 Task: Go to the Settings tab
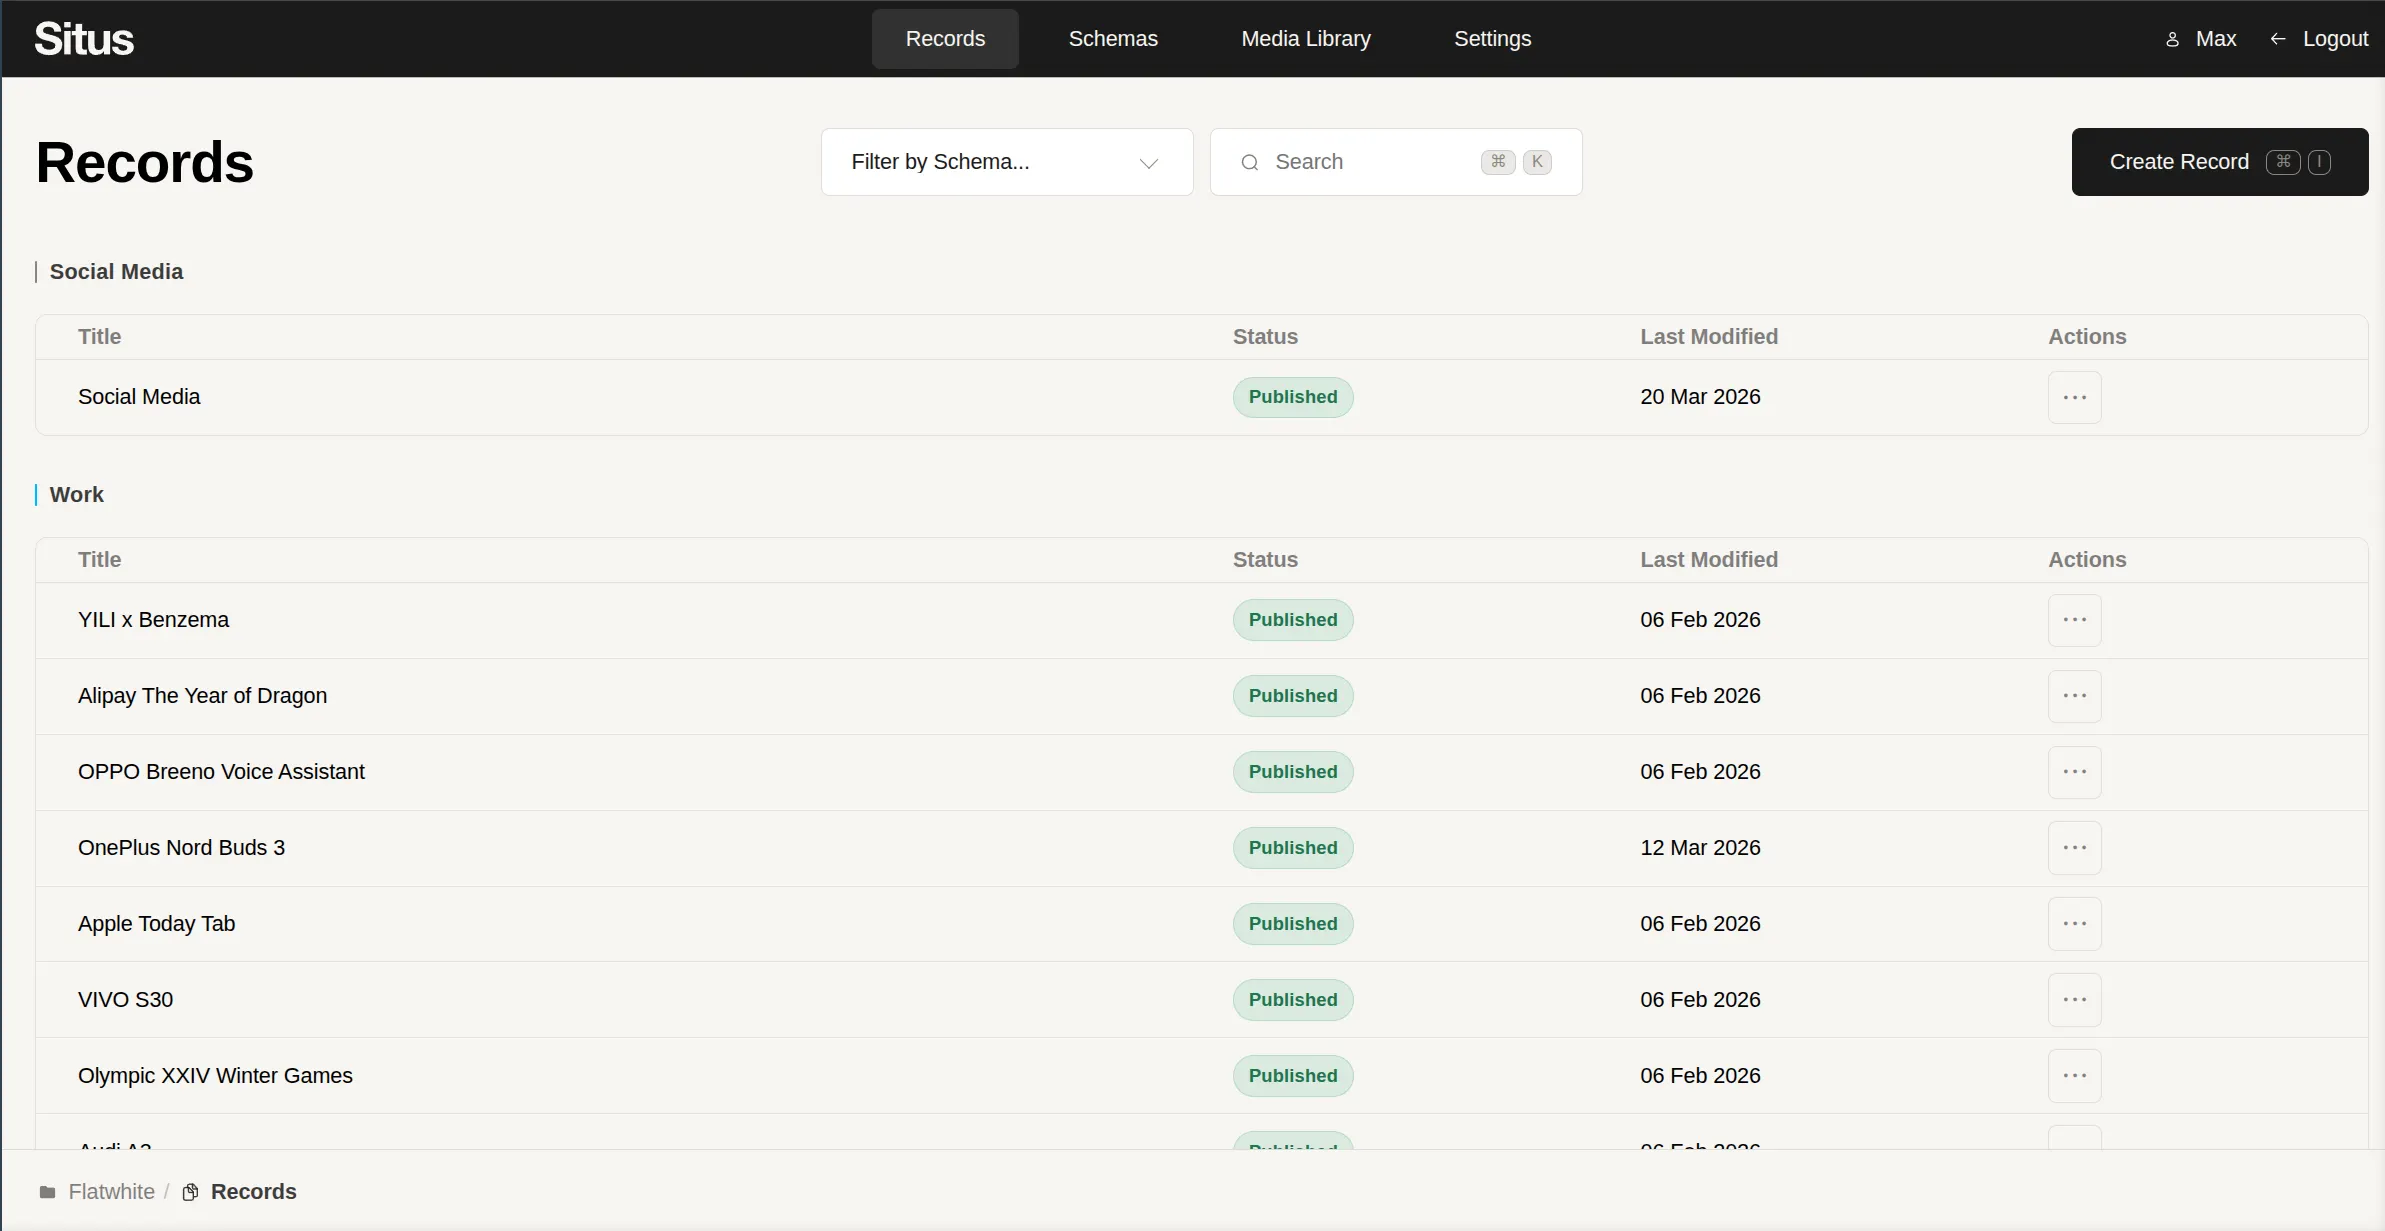1492,39
